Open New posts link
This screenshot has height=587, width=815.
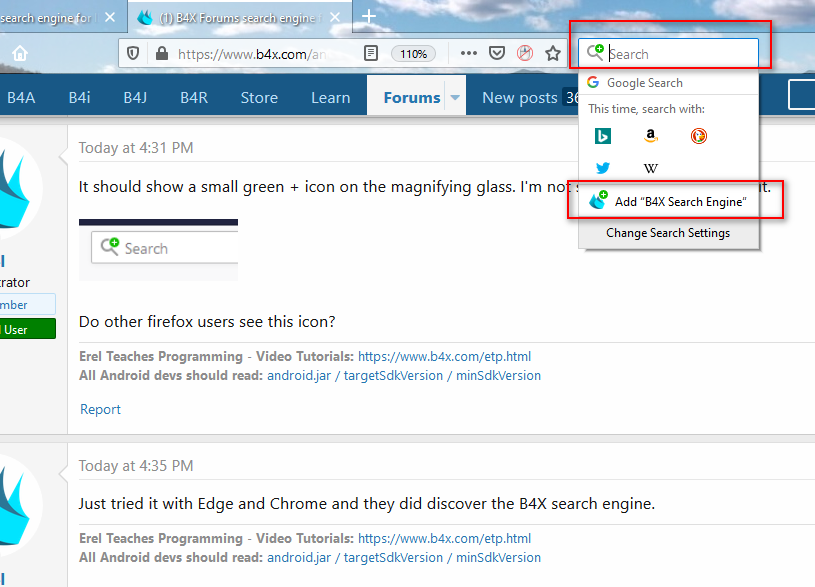point(520,97)
